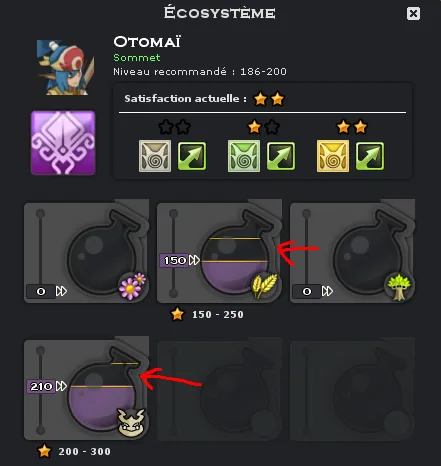Click the 150 value field
Screen dimensions: 441x466
[174, 260]
